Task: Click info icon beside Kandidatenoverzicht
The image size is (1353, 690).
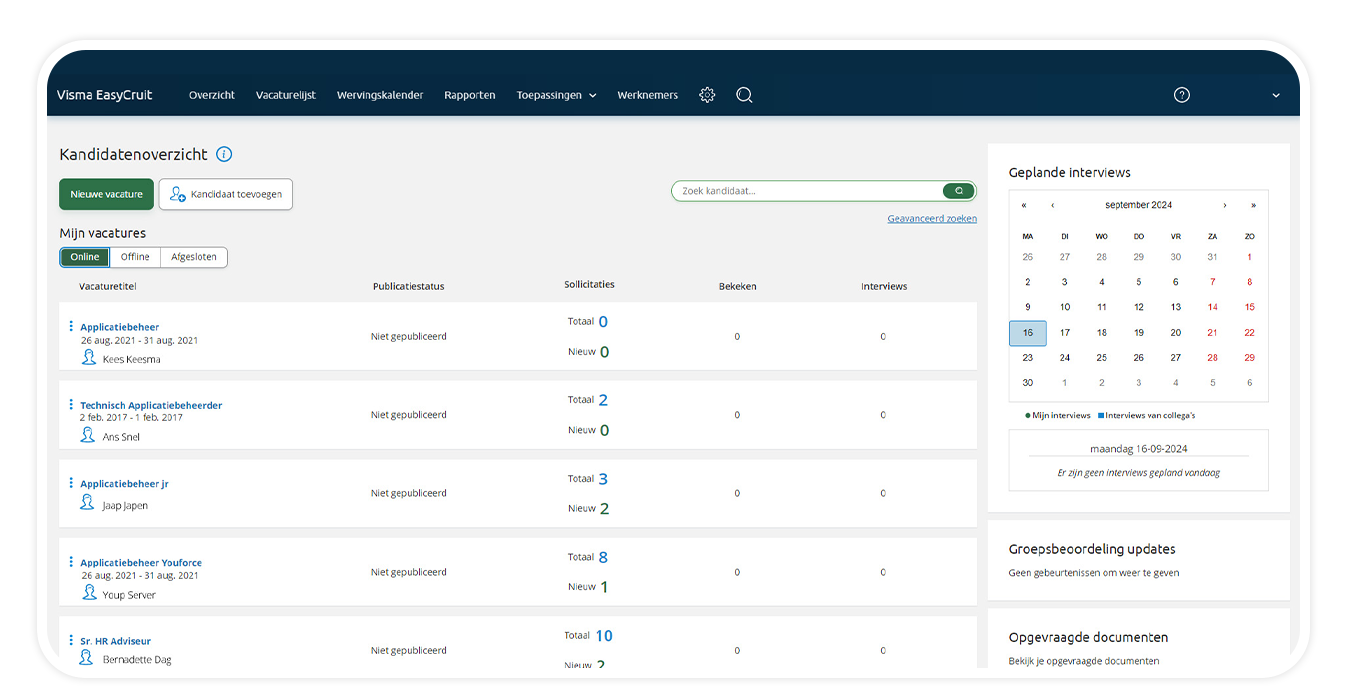Action: tap(224, 154)
